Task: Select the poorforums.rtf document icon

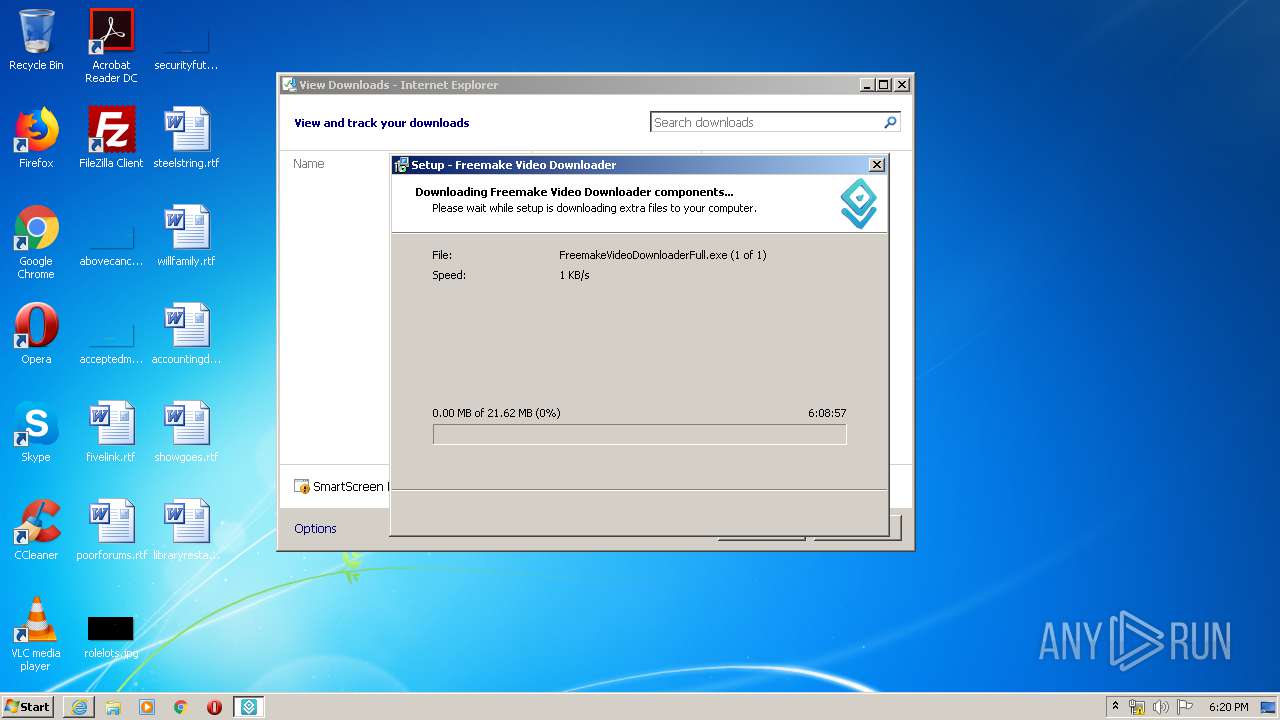Action: click(111, 530)
